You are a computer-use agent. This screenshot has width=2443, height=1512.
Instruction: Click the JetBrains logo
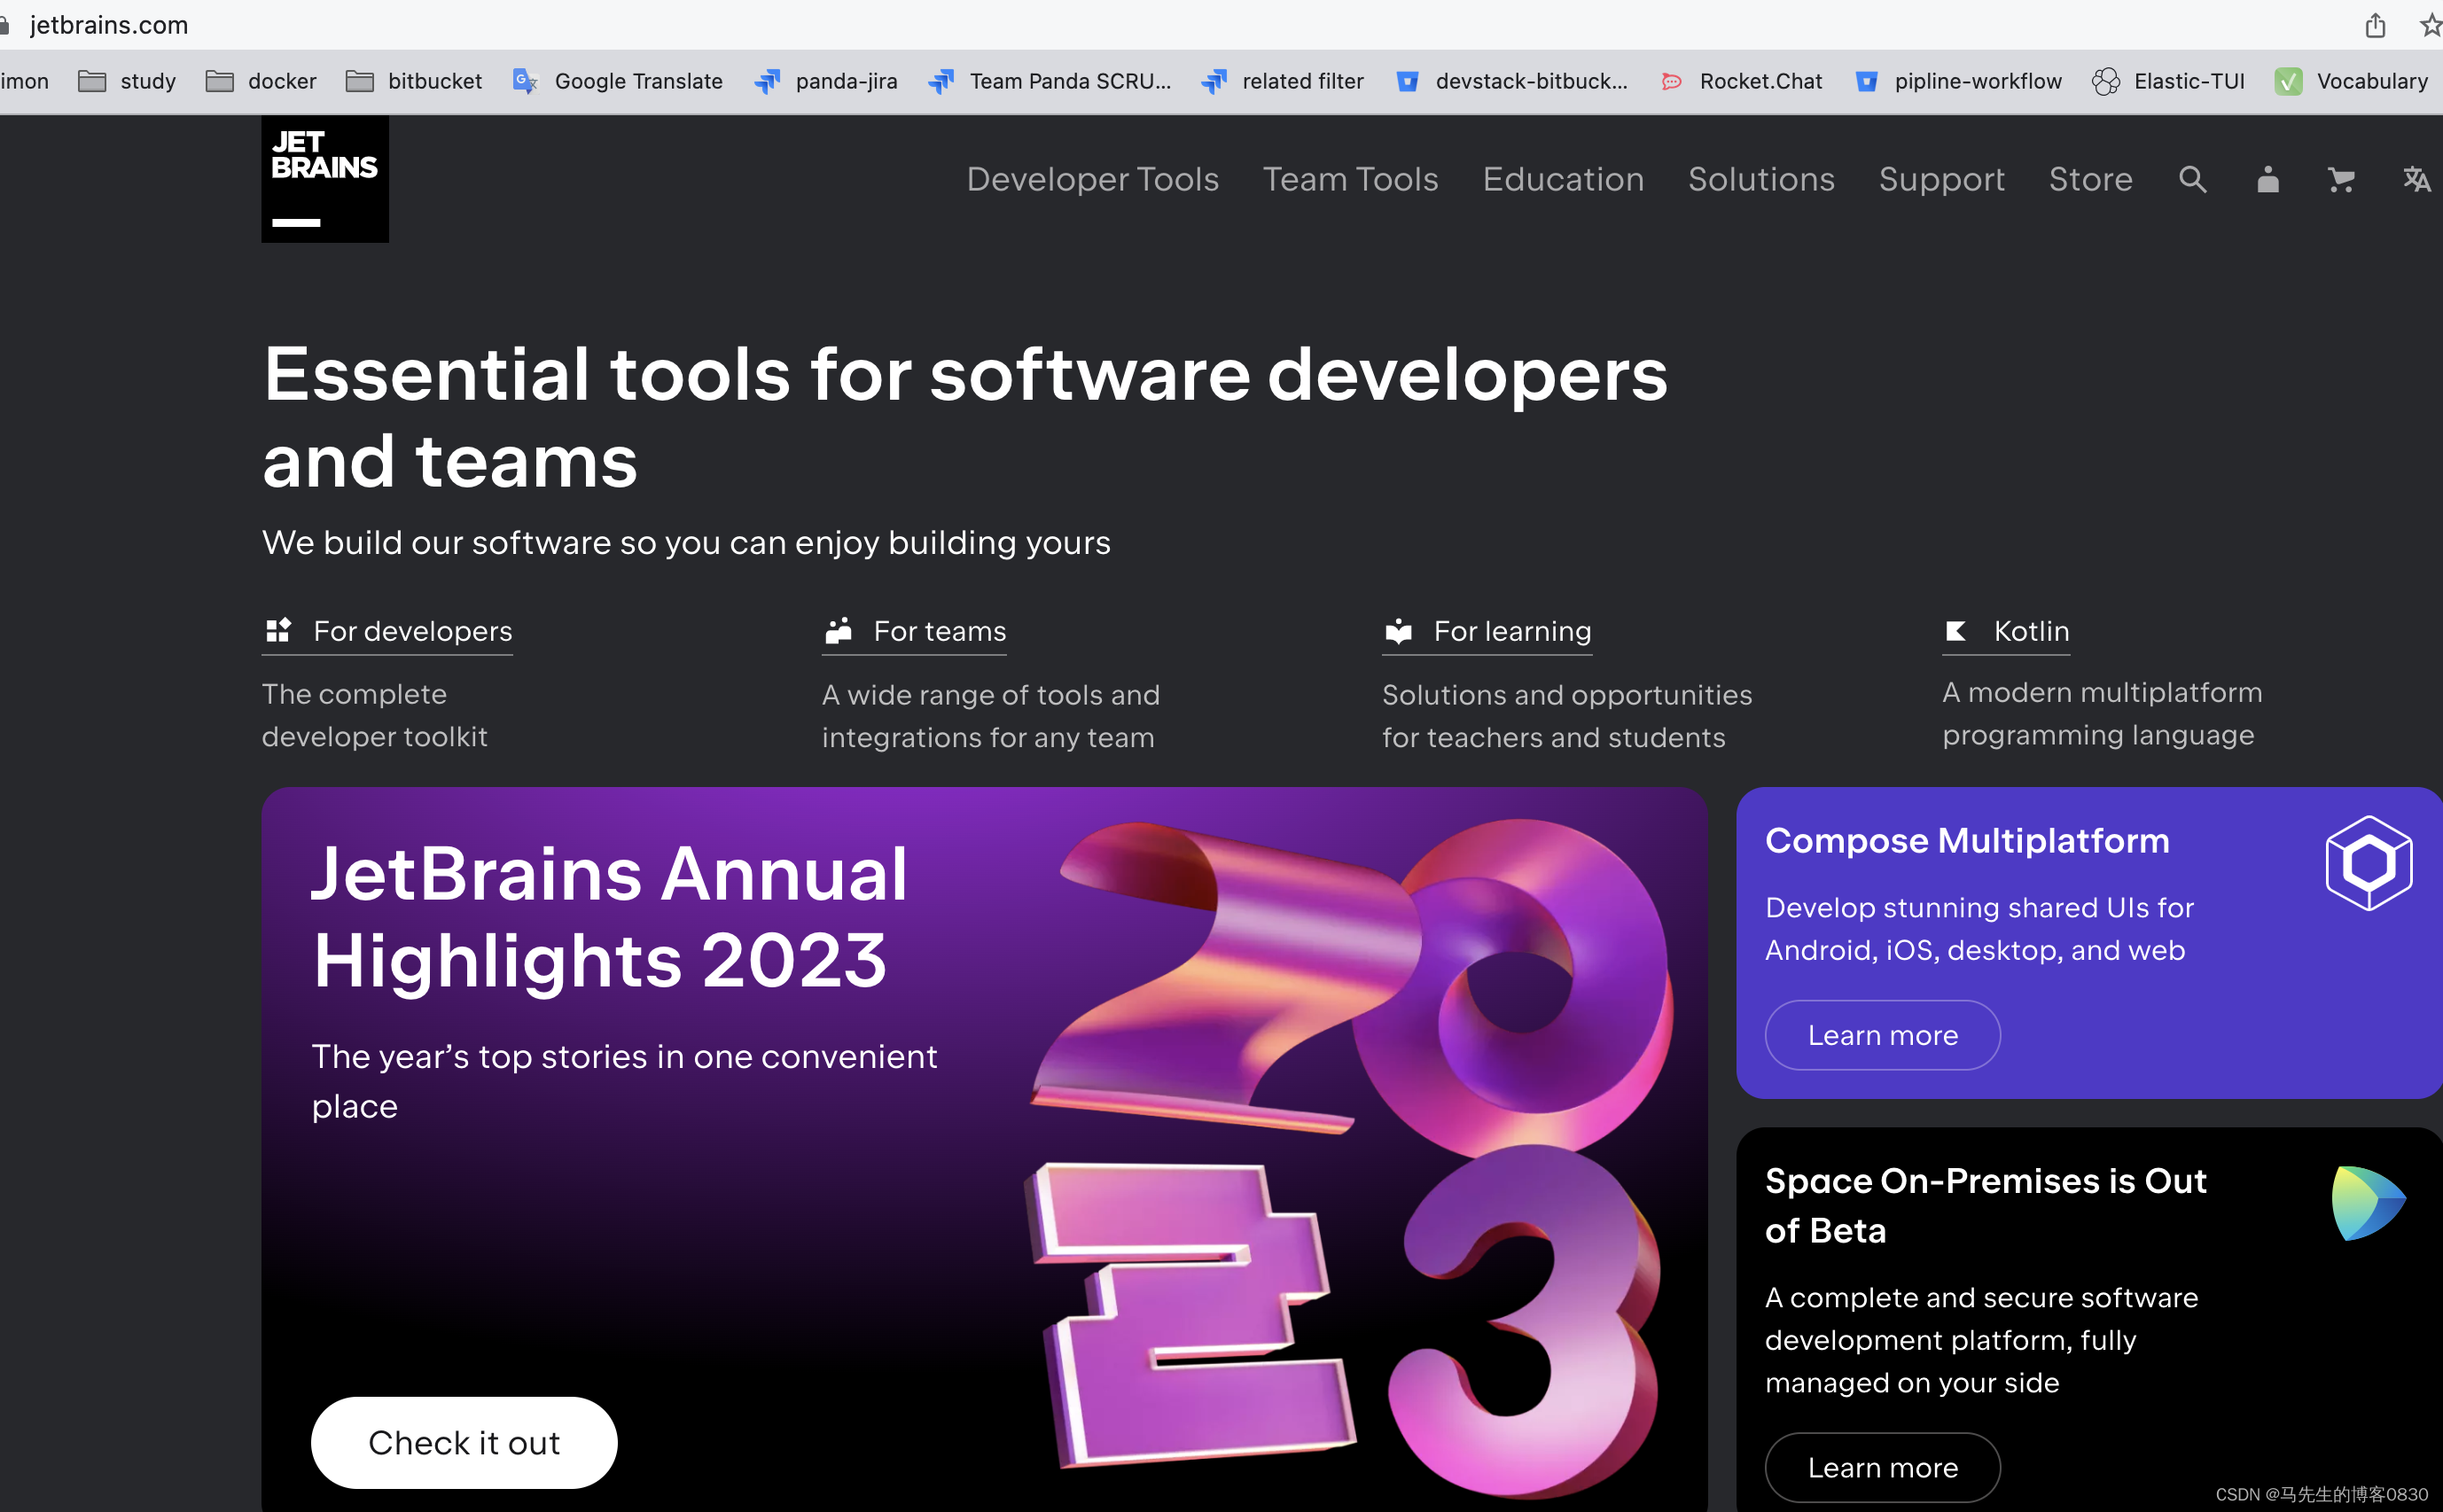point(325,179)
